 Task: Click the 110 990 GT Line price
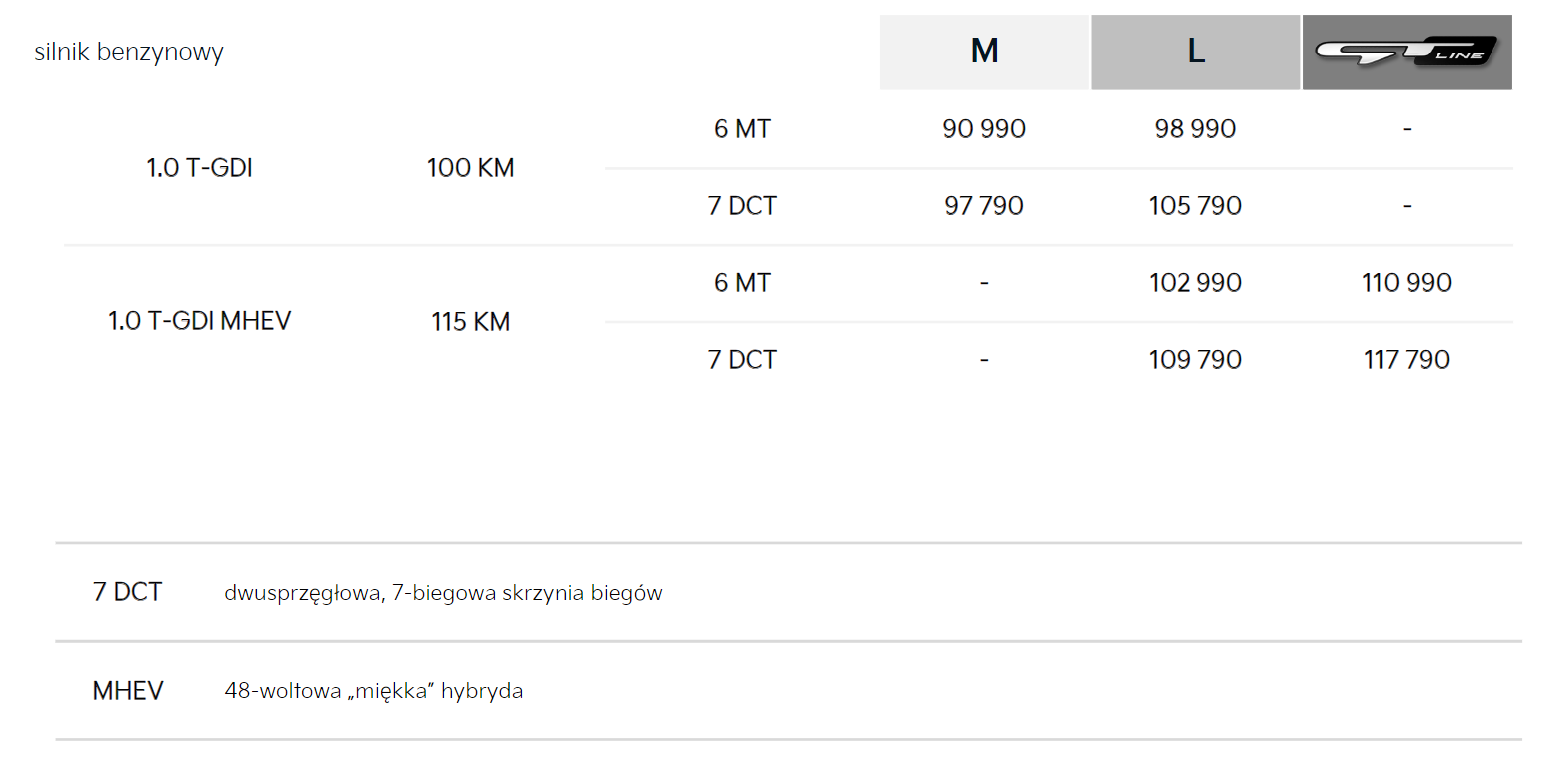pos(1406,283)
